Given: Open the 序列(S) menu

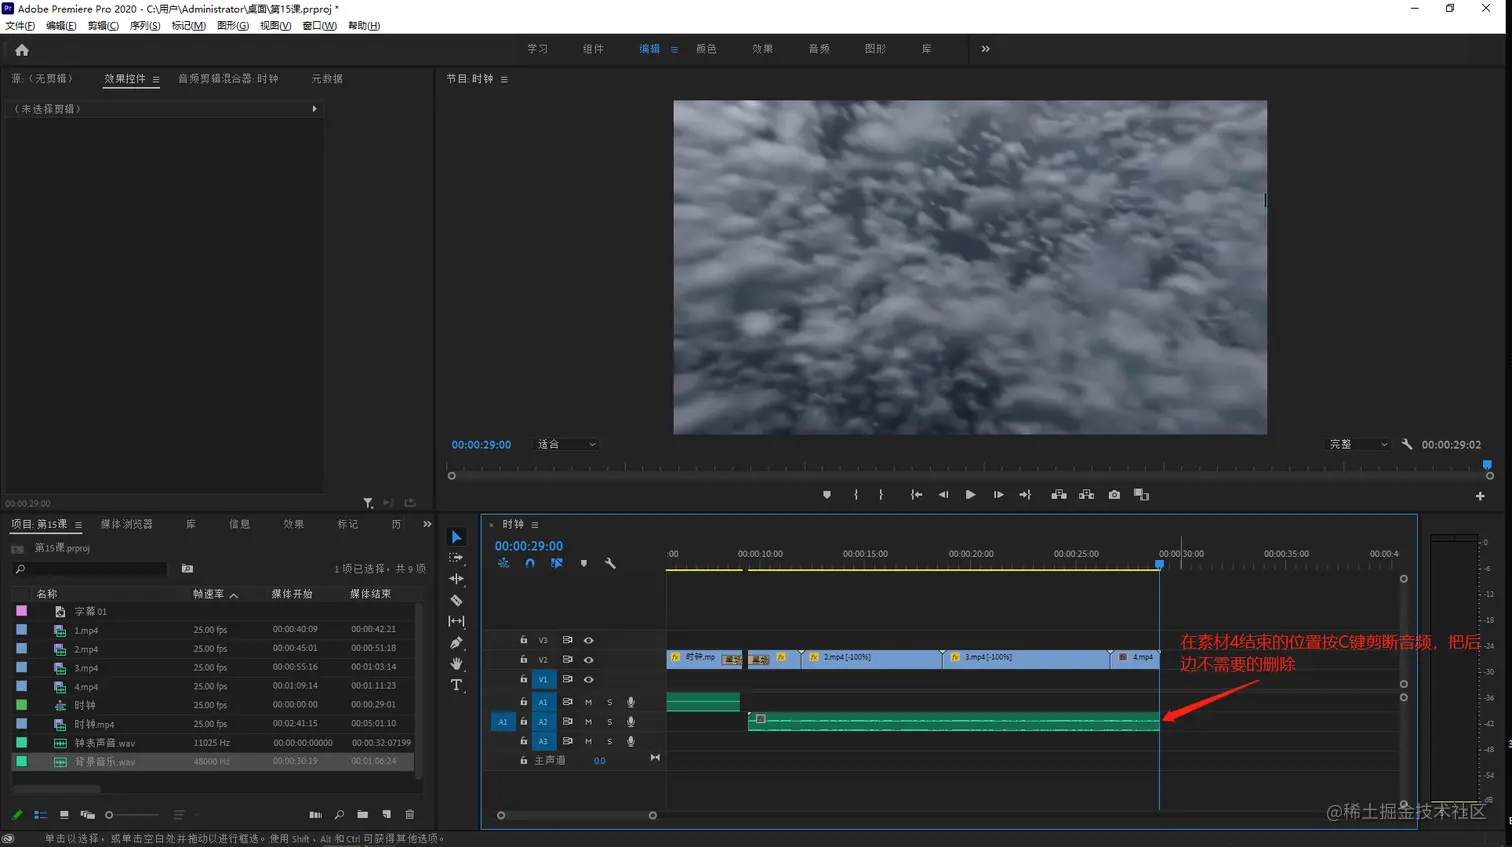Looking at the screenshot, I should pos(145,26).
